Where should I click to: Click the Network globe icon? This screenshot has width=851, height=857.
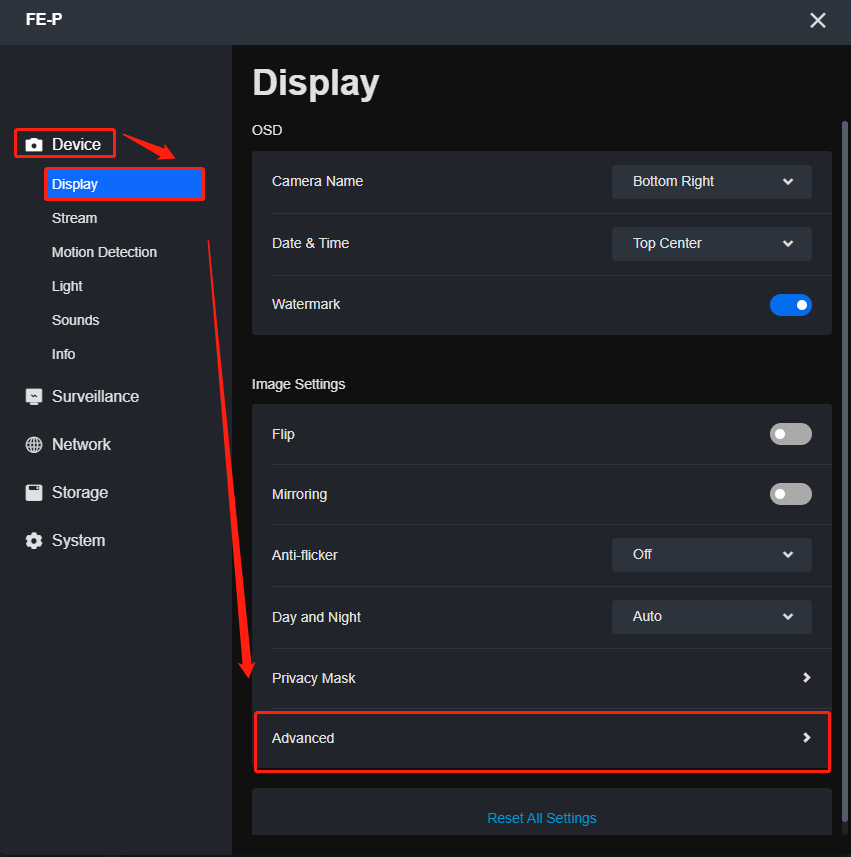pos(34,445)
